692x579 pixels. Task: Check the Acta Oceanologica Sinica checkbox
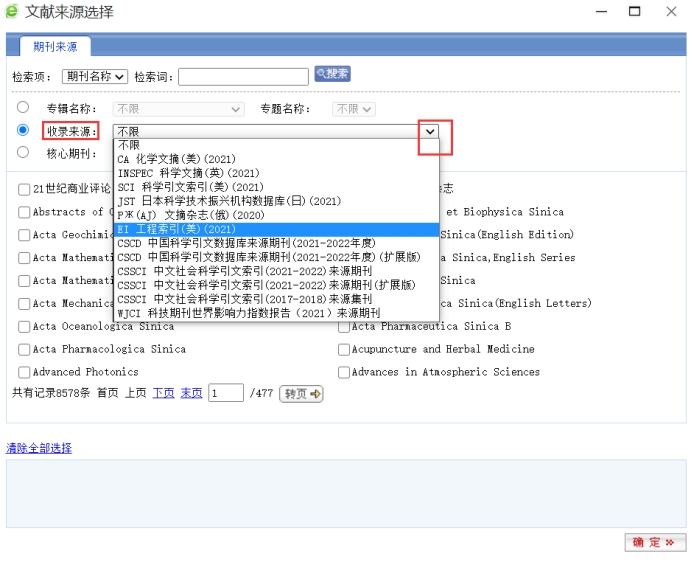(x=24, y=327)
